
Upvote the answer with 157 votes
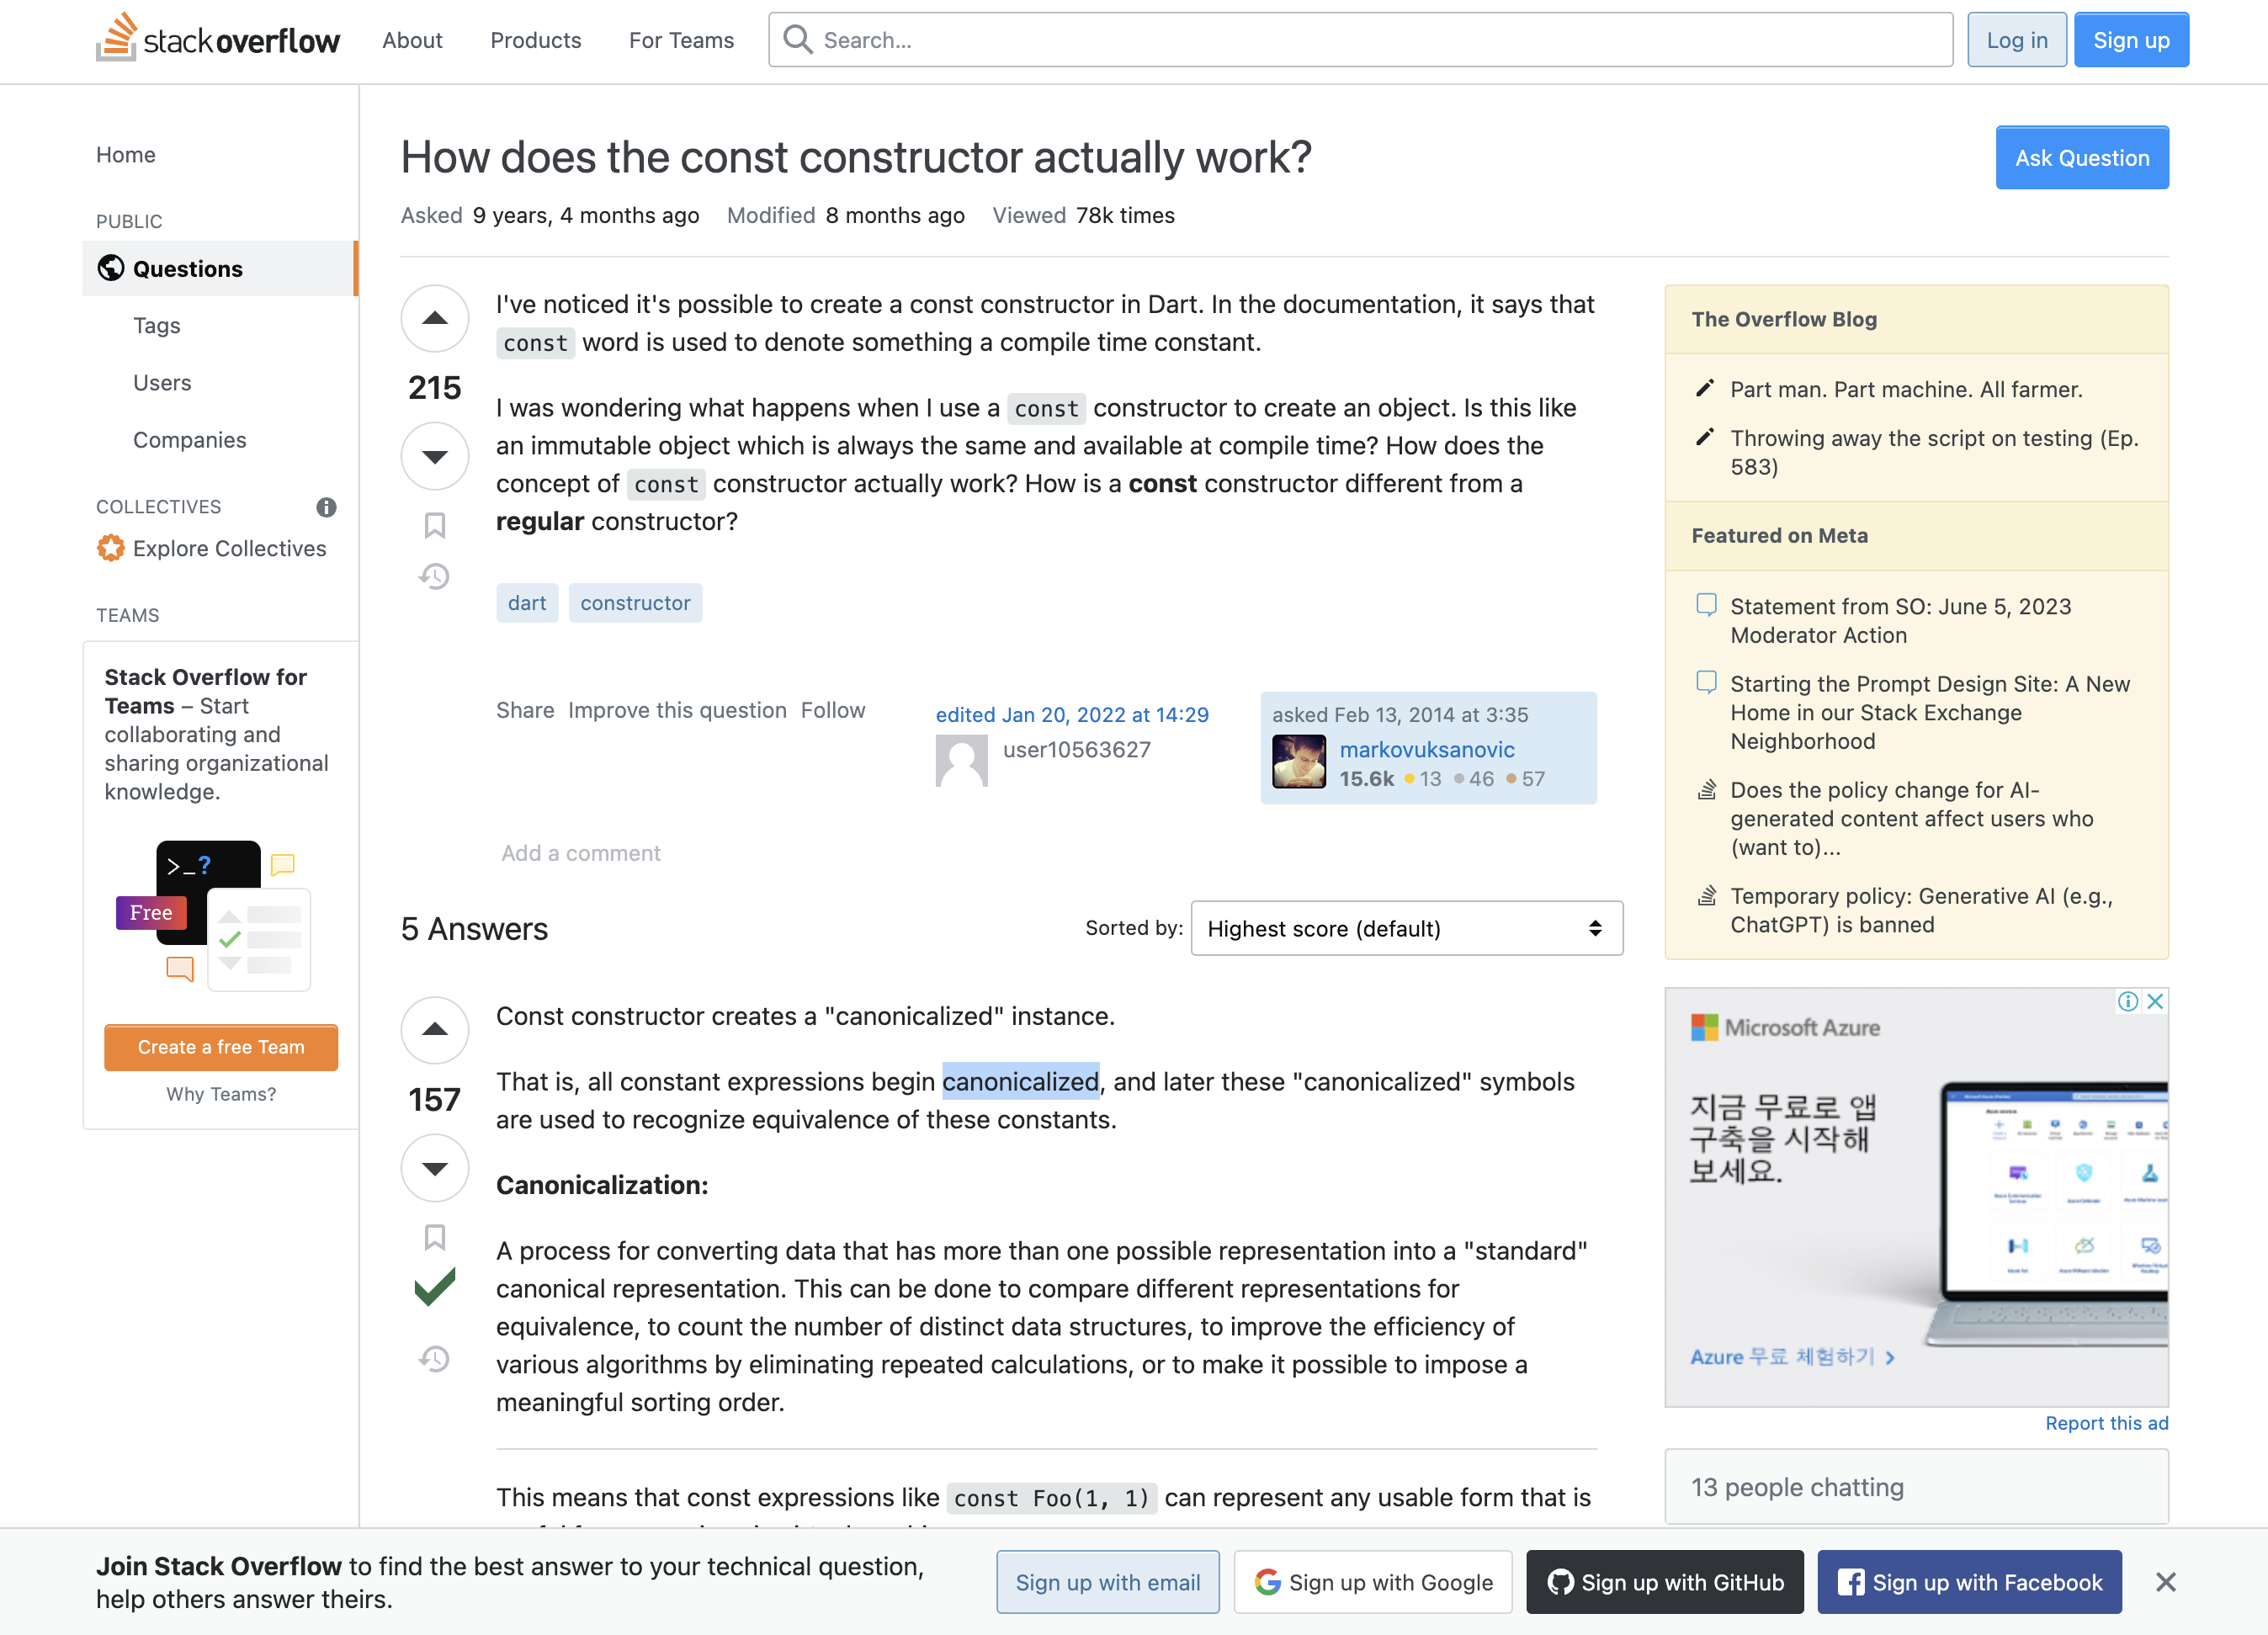tap(435, 1030)
